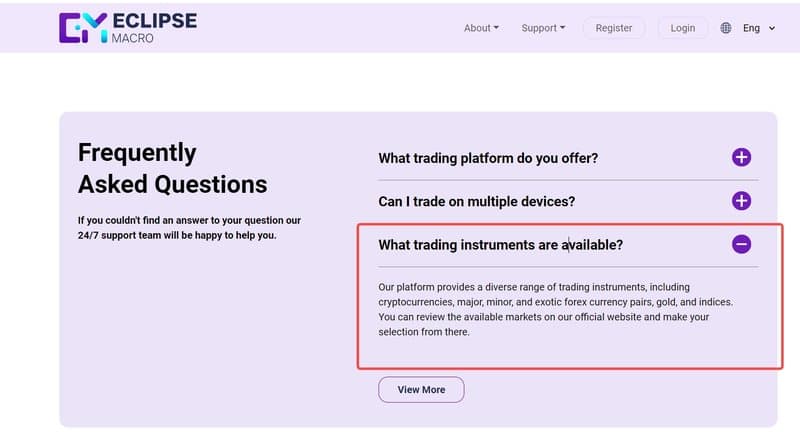
Task: Click the Eclipse Macro logo icon
Action: [83, 28]
